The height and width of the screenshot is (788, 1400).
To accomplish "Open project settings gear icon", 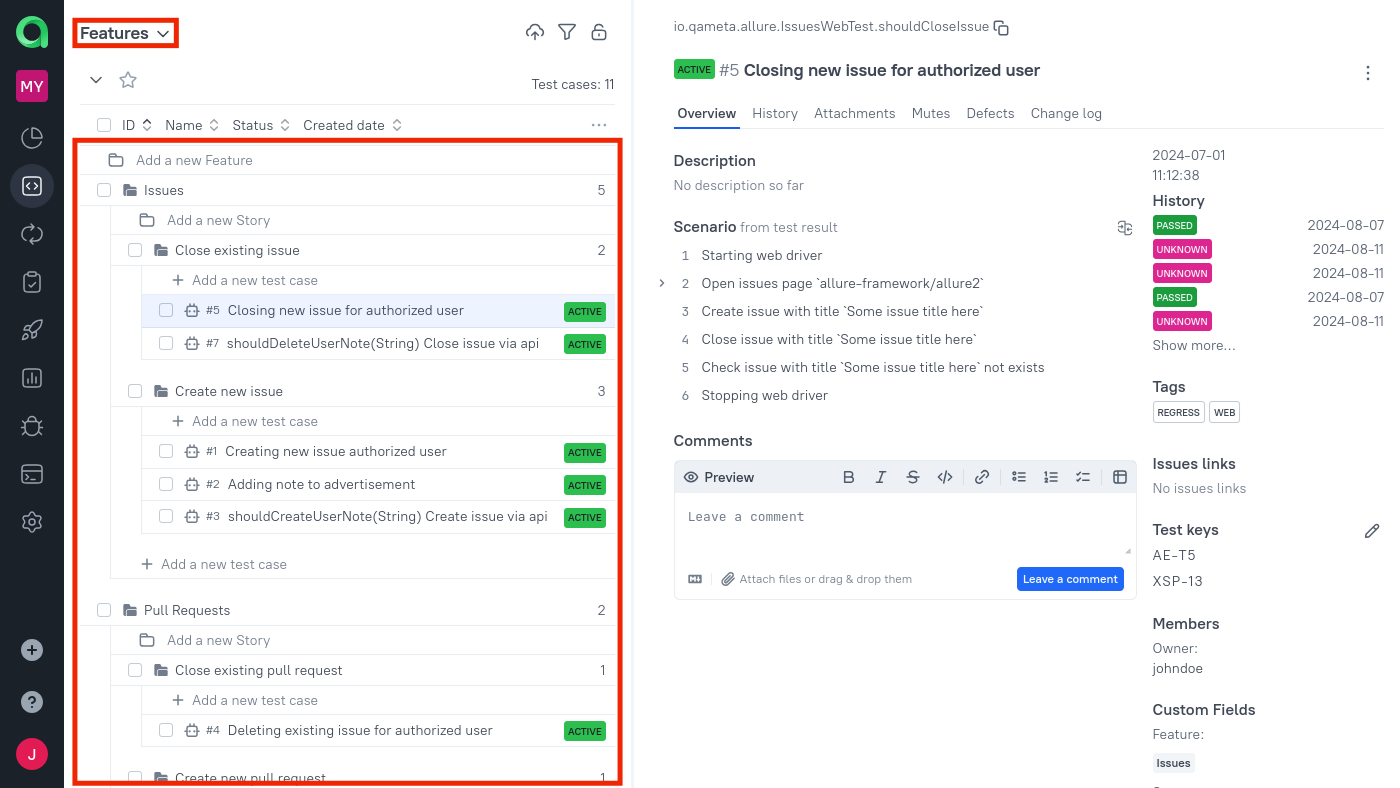I will pos(32,522).
